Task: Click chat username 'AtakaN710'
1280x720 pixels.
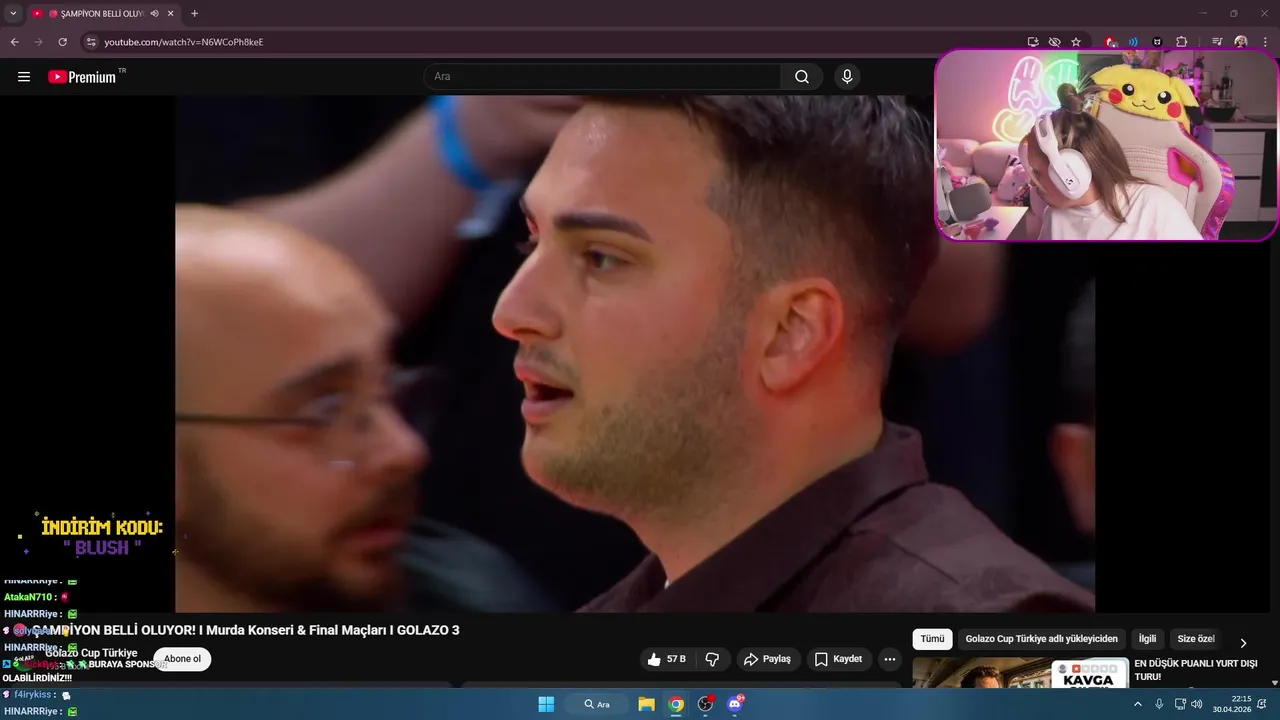Action: pyautogui.click(x=28, y=597)
